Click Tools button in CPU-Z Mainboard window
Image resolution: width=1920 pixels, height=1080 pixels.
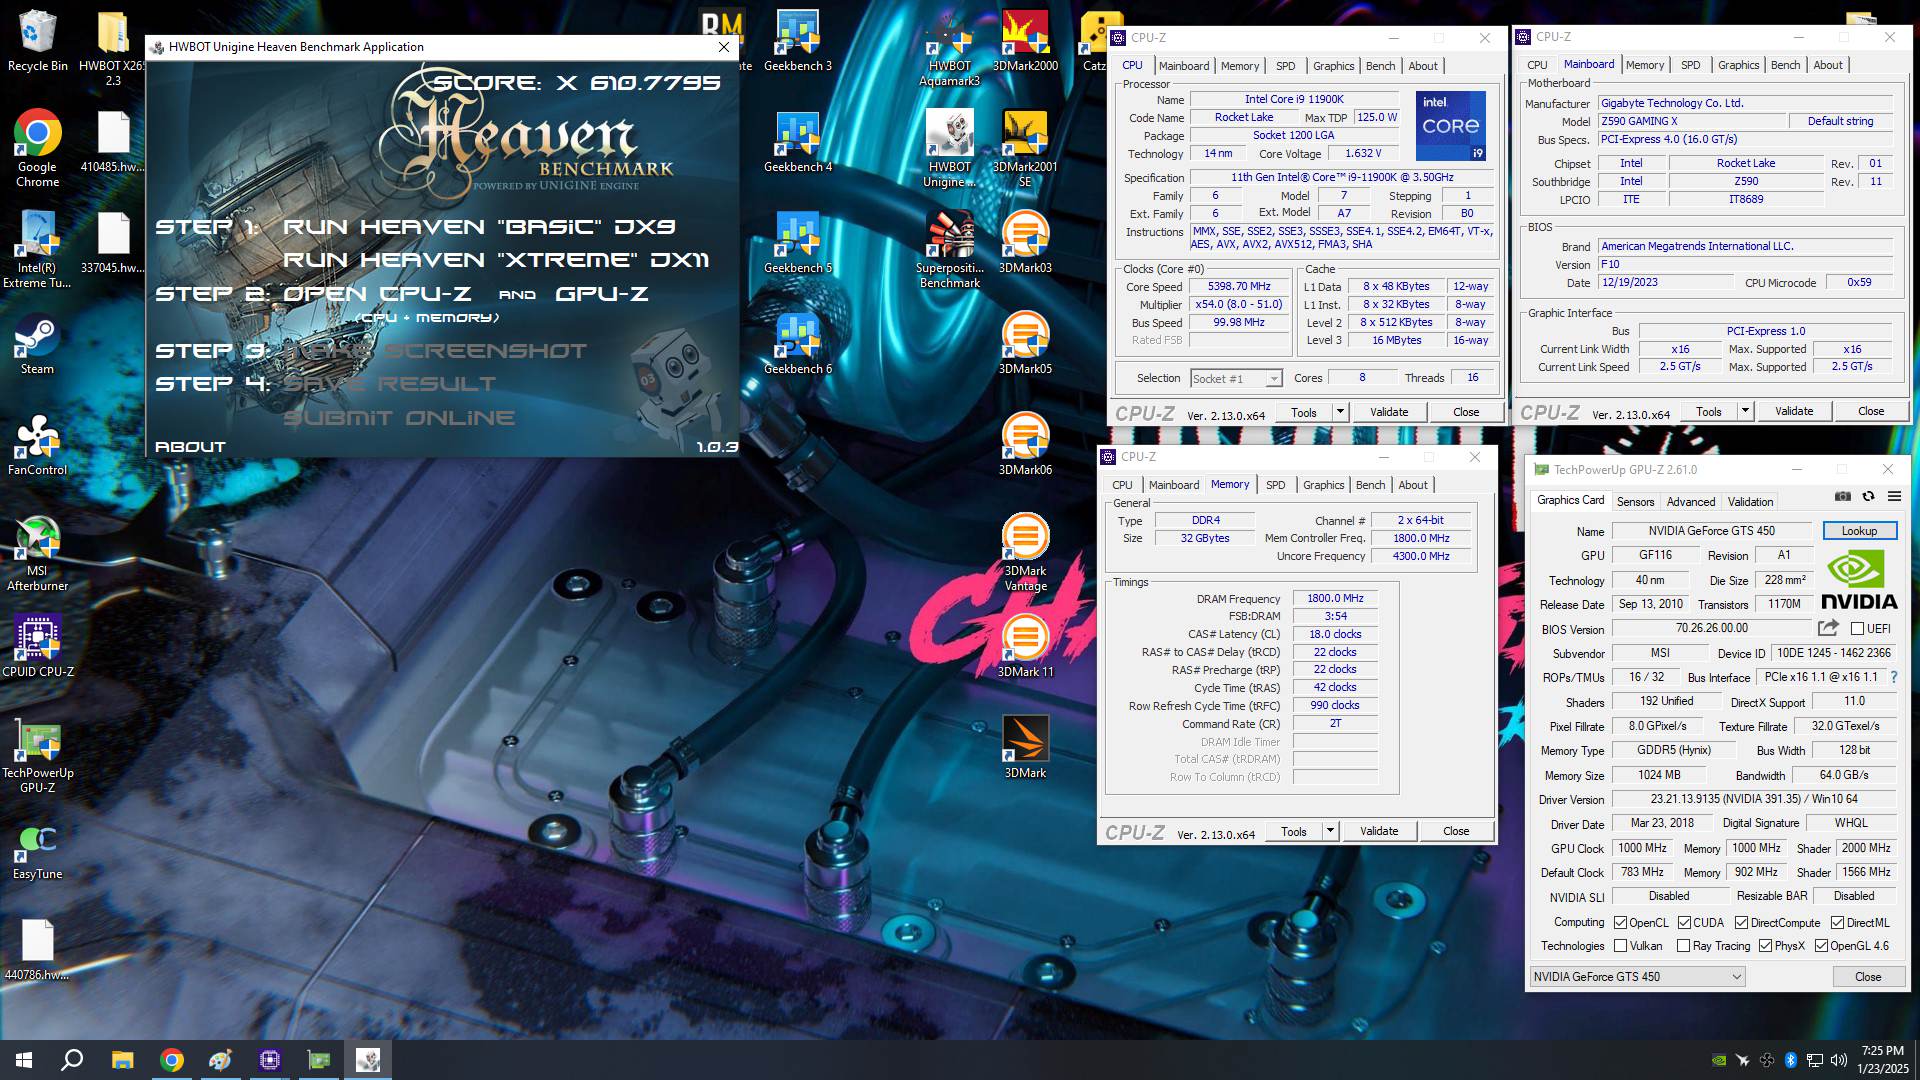[x=1708, y=411]
